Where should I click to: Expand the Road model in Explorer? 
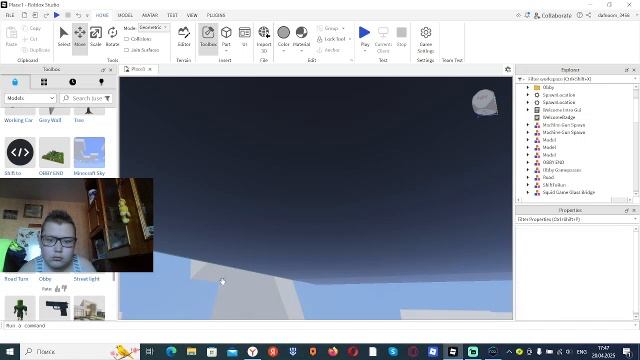click(528, 177)
